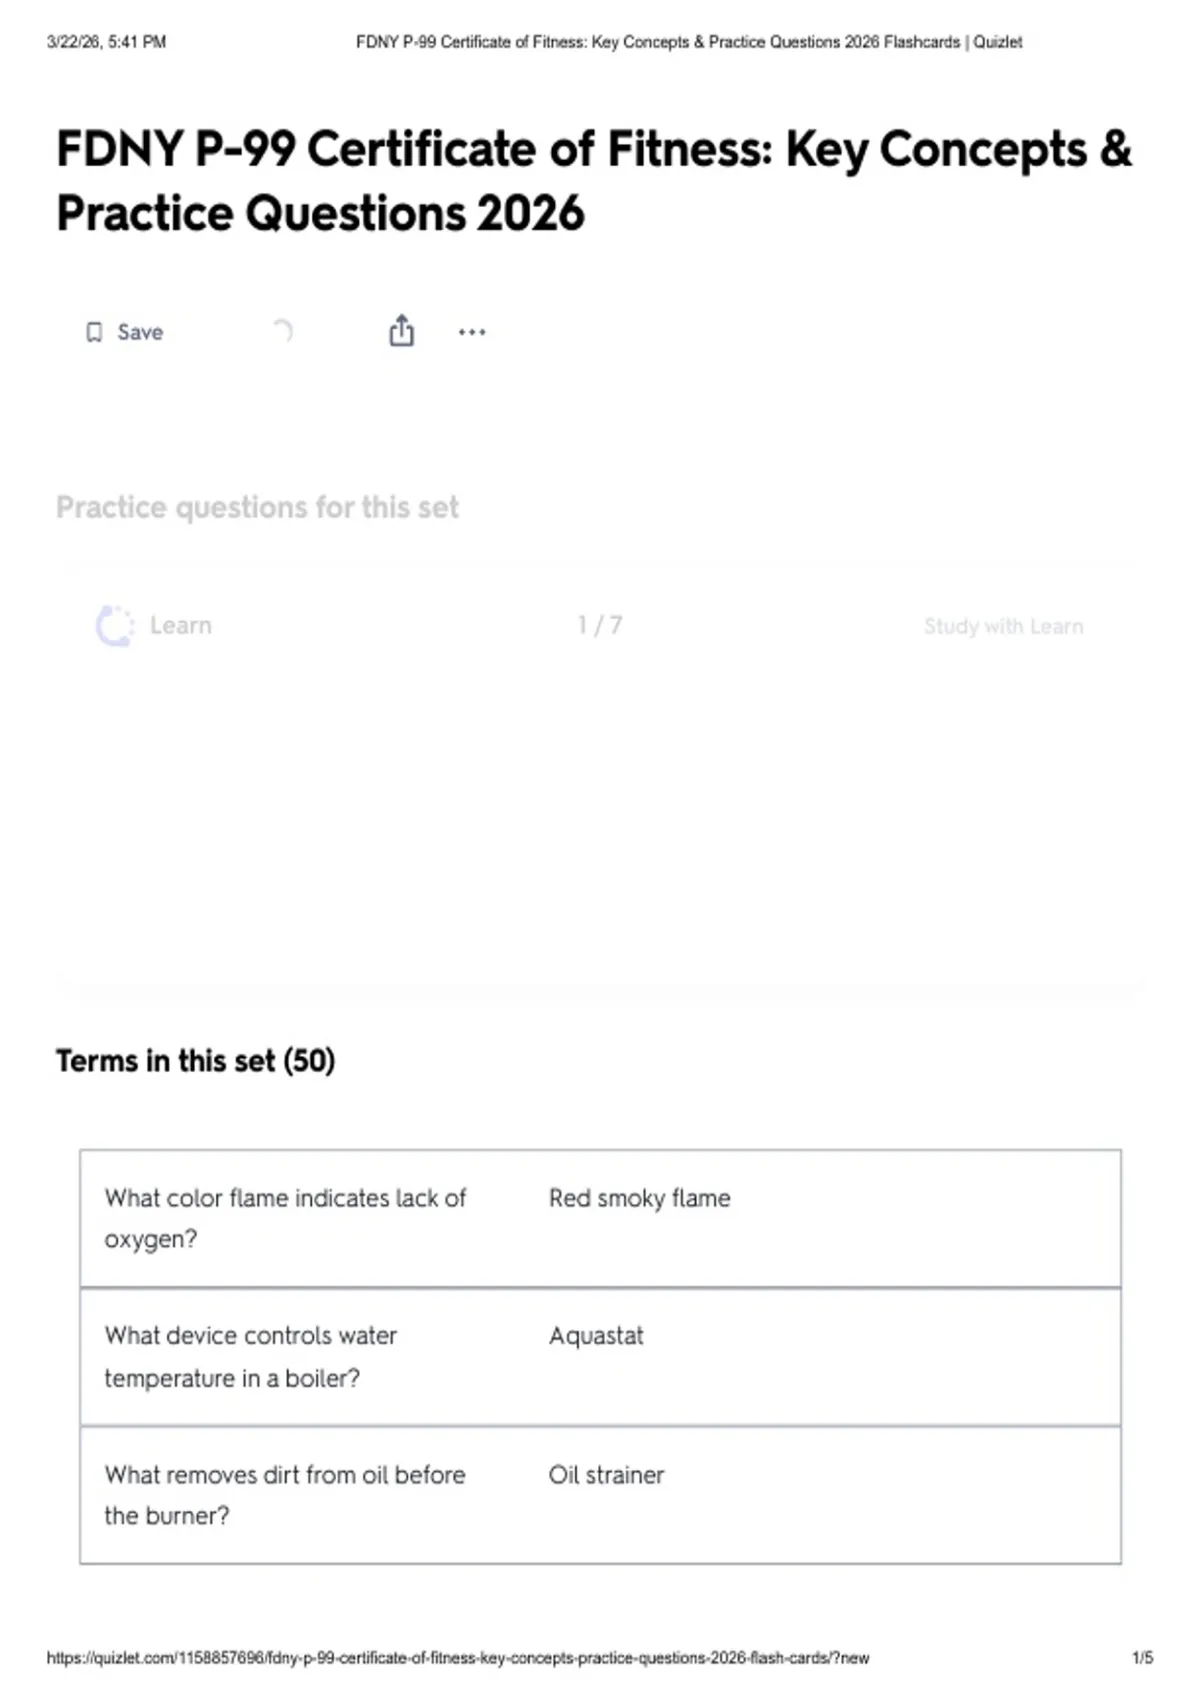This screenshot has height=1700, width=1200.
Task: Select the Practice questions for this set heading
Action: tap(257, 507)
